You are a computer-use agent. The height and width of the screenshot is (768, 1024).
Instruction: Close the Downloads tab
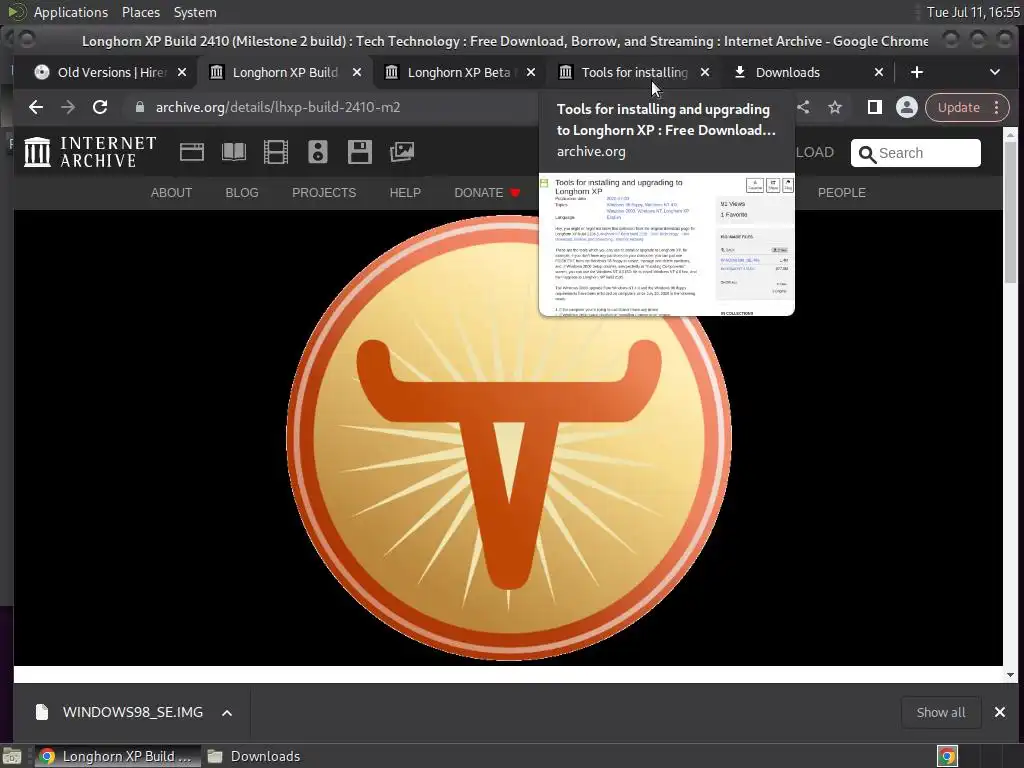879,72
